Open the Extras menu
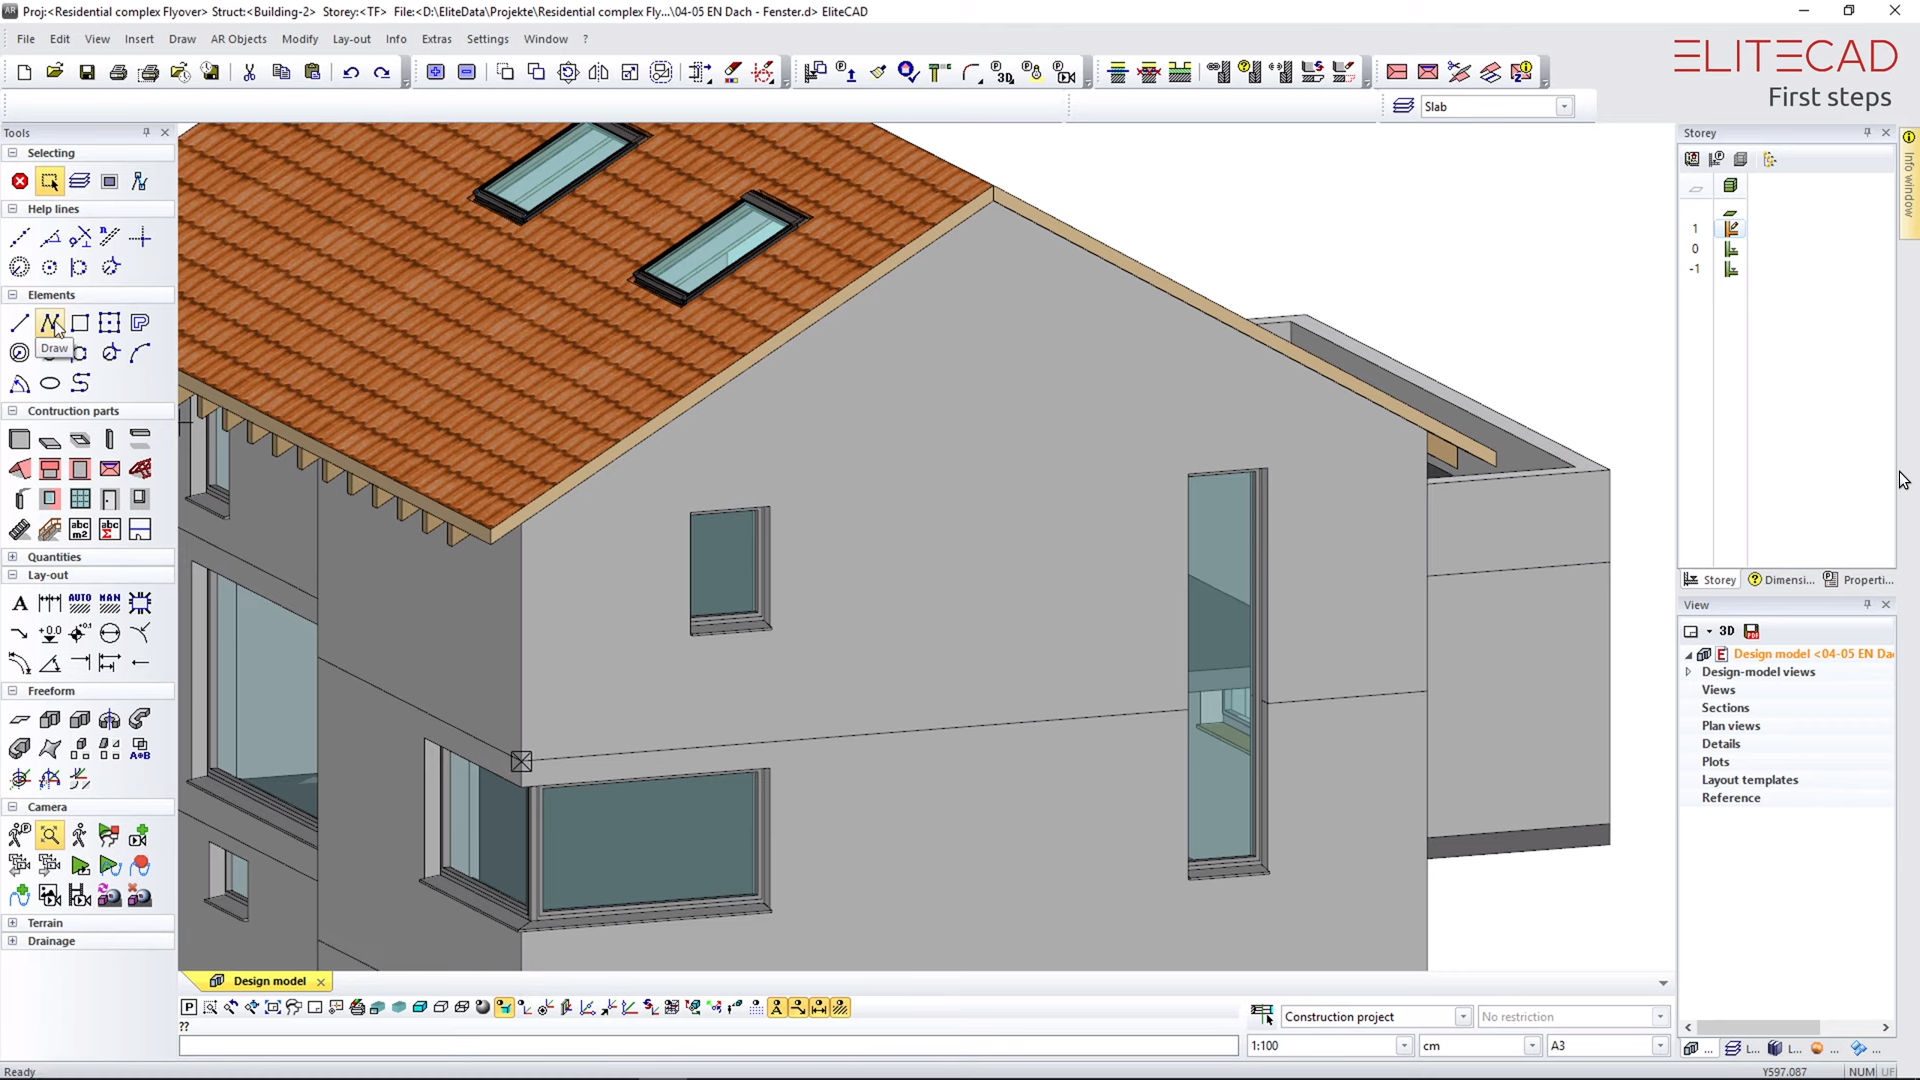 click(436, 39)
